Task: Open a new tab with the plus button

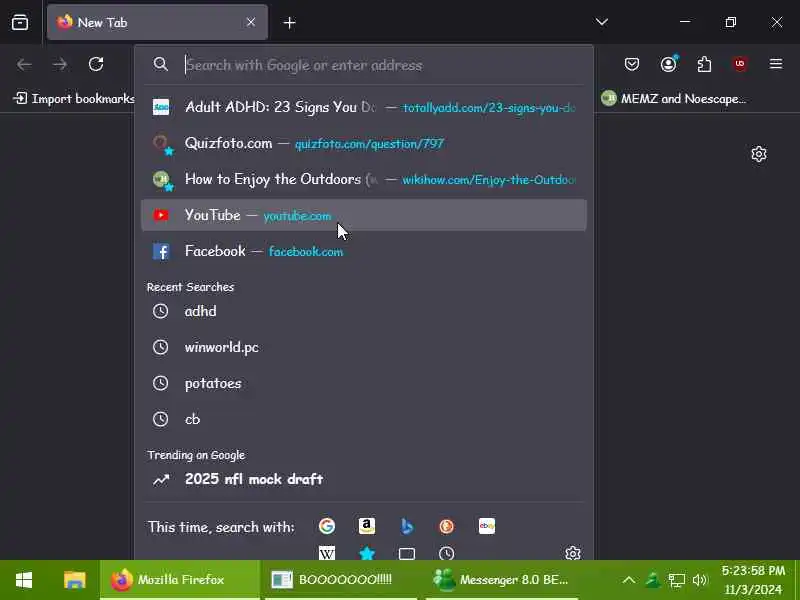Action: point(289,22)
